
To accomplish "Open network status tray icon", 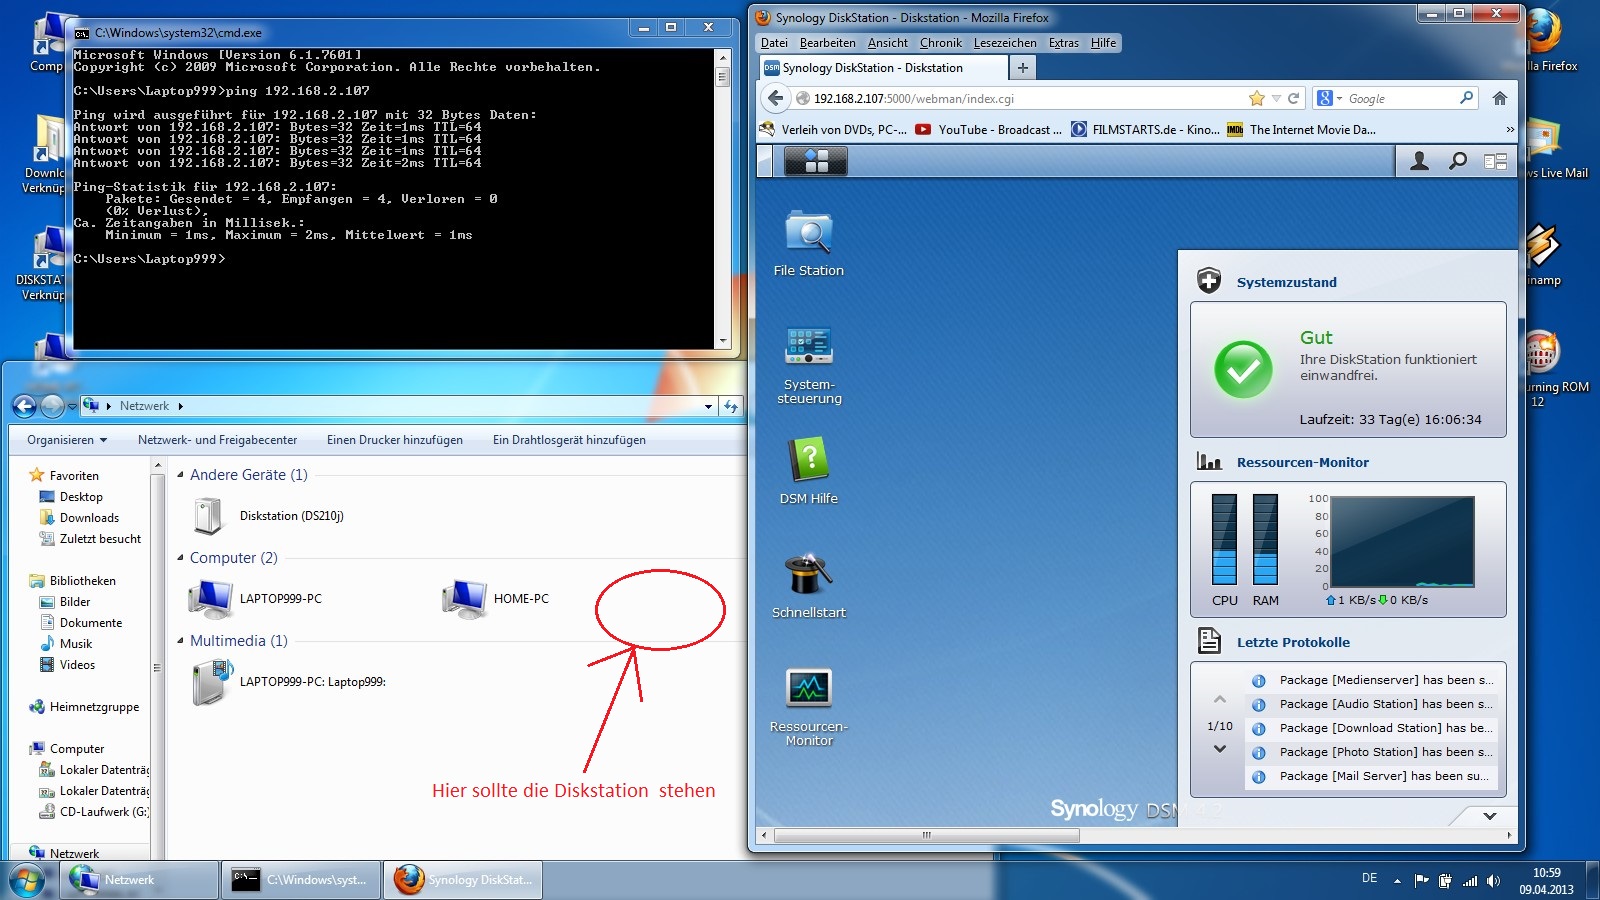I will 1469,881.
